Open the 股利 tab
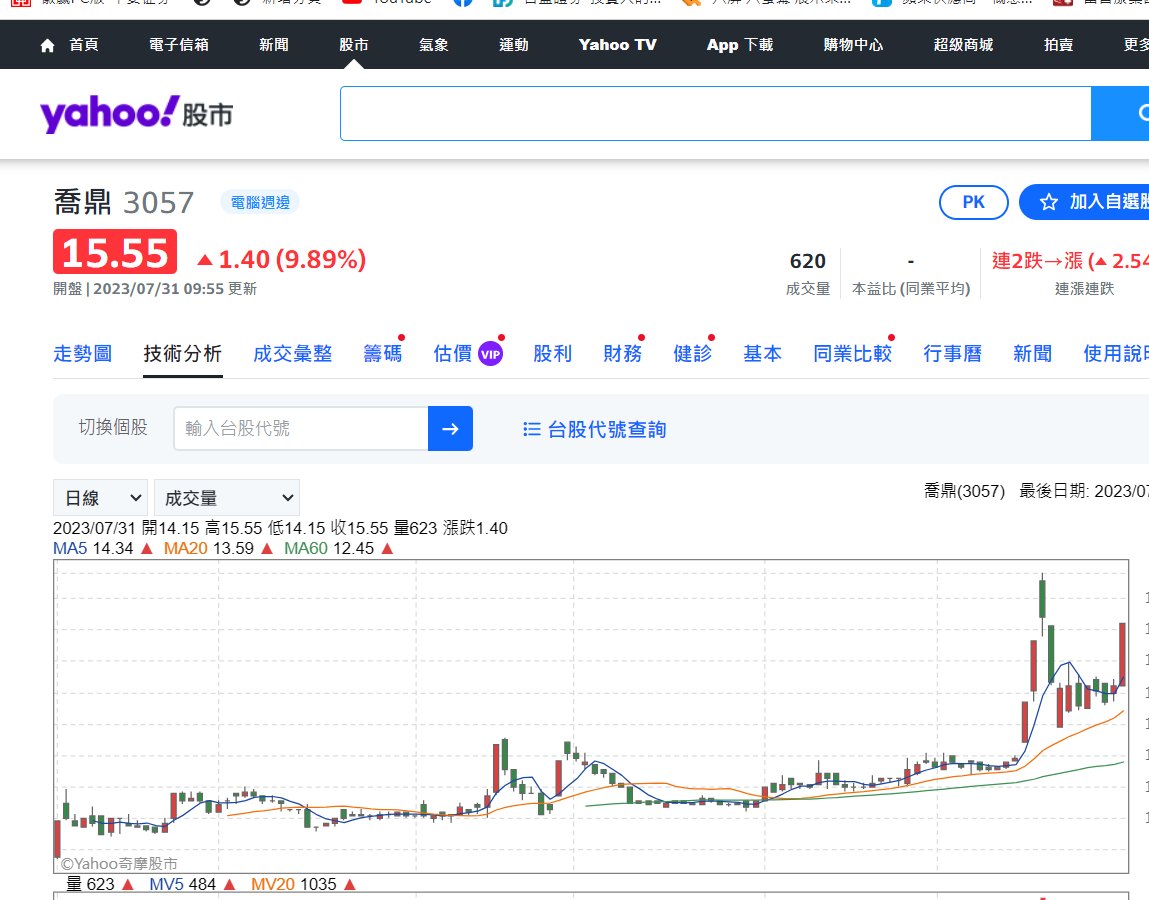 (552, 354)
